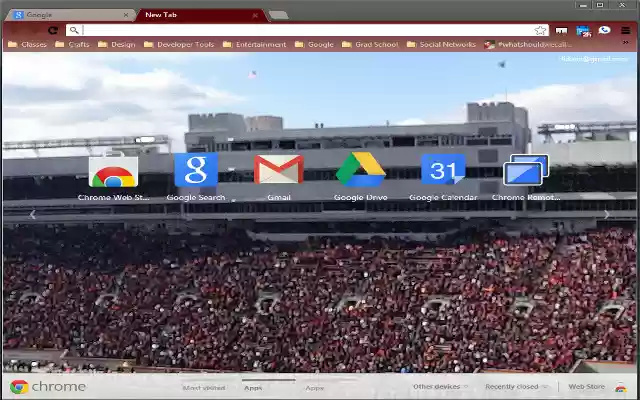Screen dimensions: 640x400
Task: Open the Design bookmark folder
Action: 116,44
